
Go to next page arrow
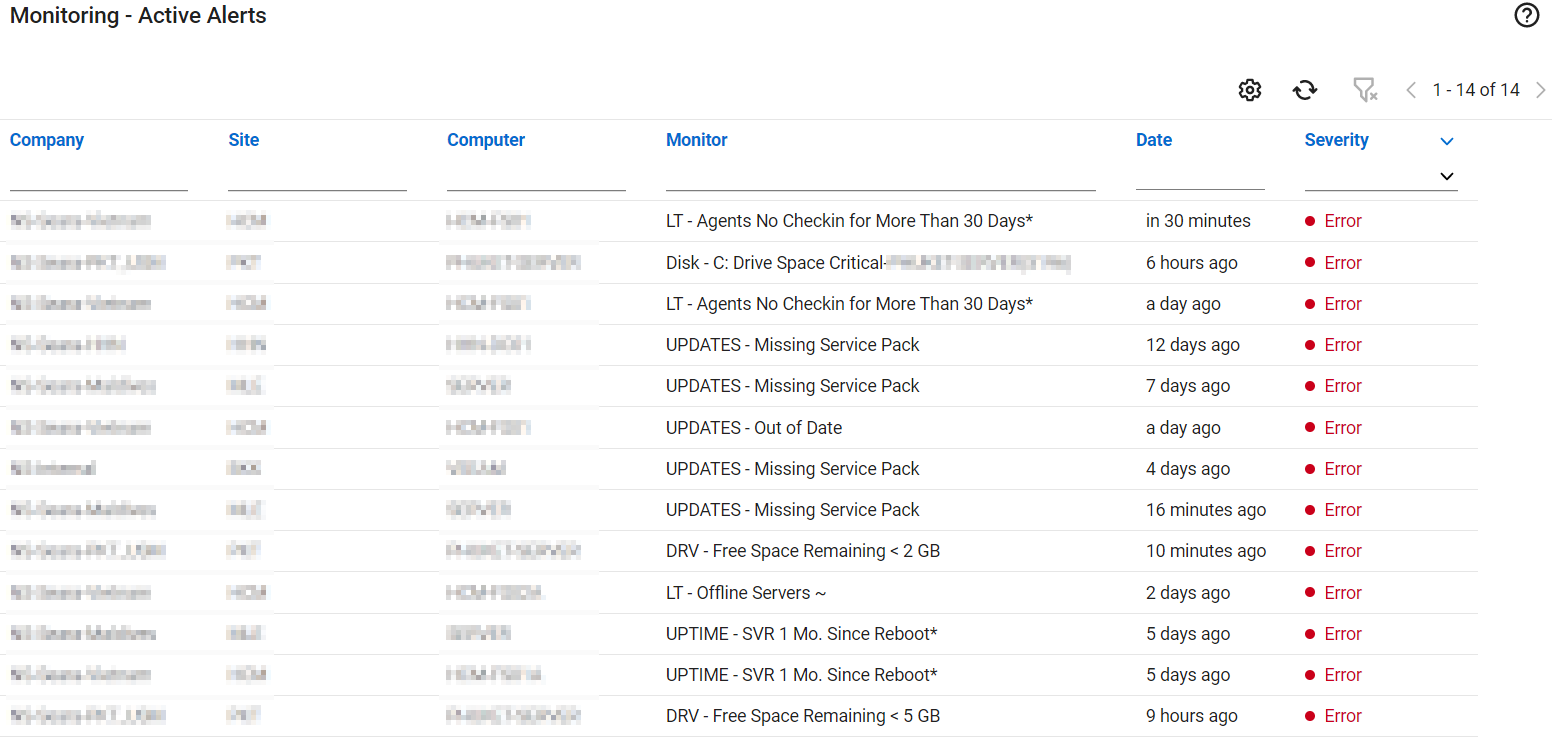1540,90
